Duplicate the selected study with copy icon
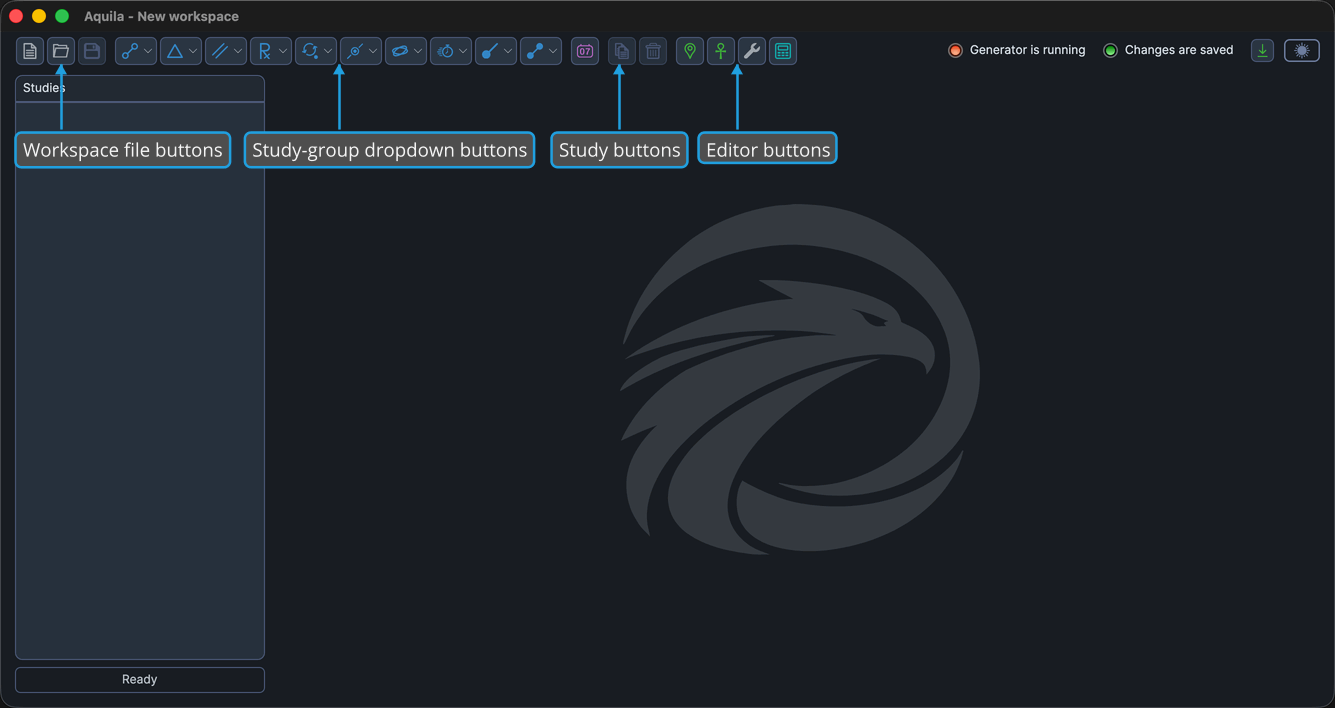Image resolution: width=1335 pixels, height=708 pixels. [x=622, y=51]
